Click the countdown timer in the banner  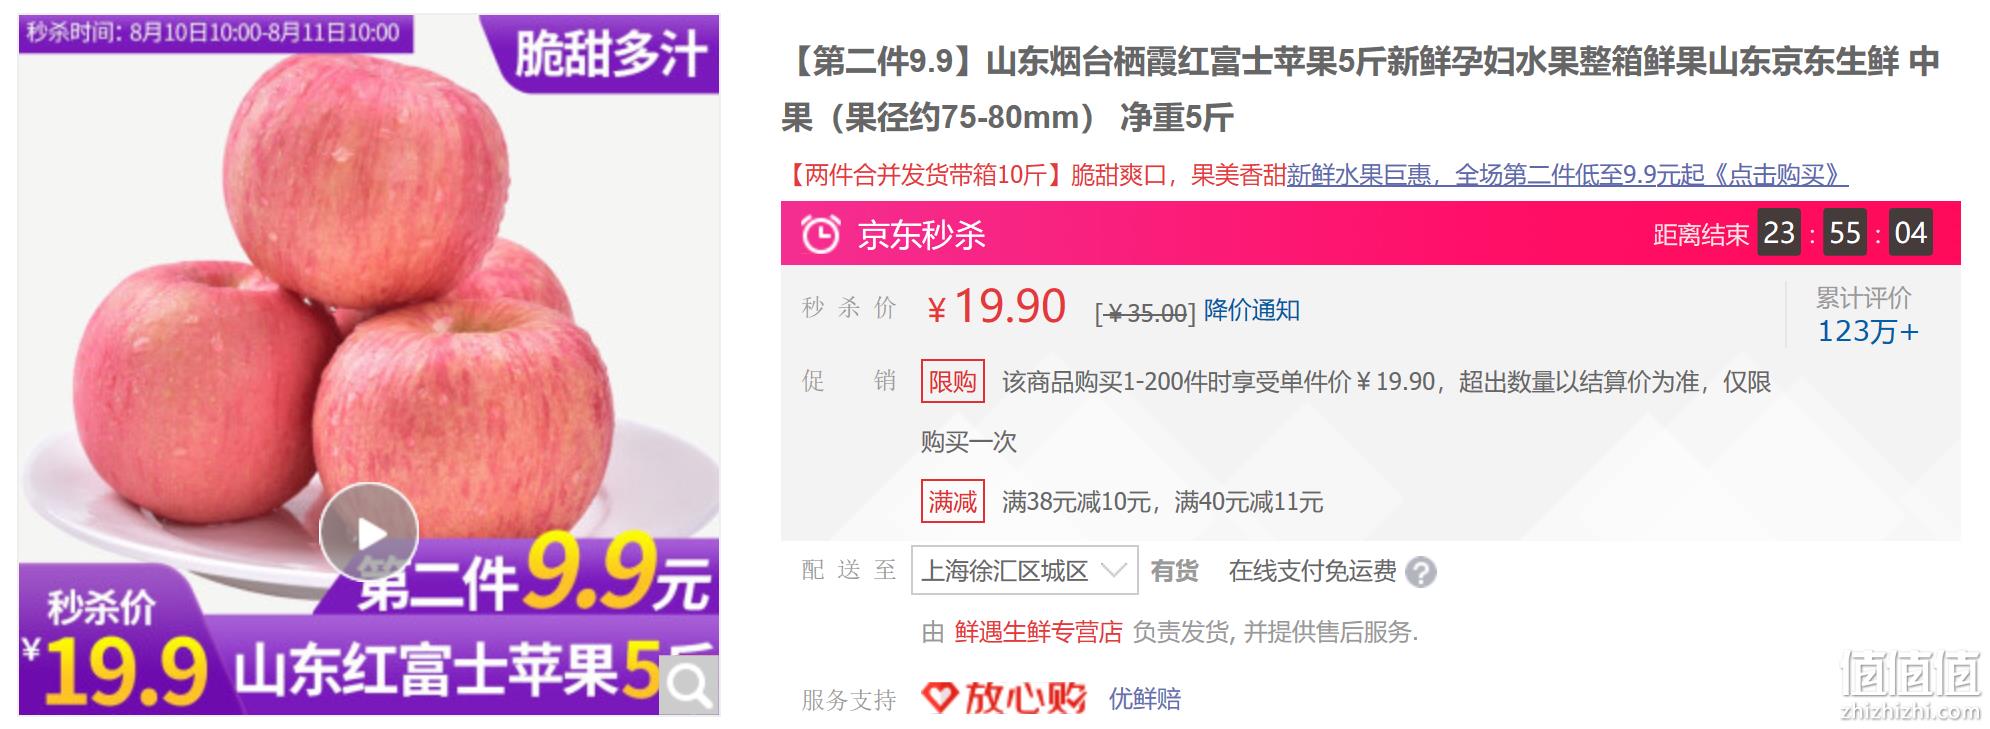pyautogui.click(x=1845, y=233)
